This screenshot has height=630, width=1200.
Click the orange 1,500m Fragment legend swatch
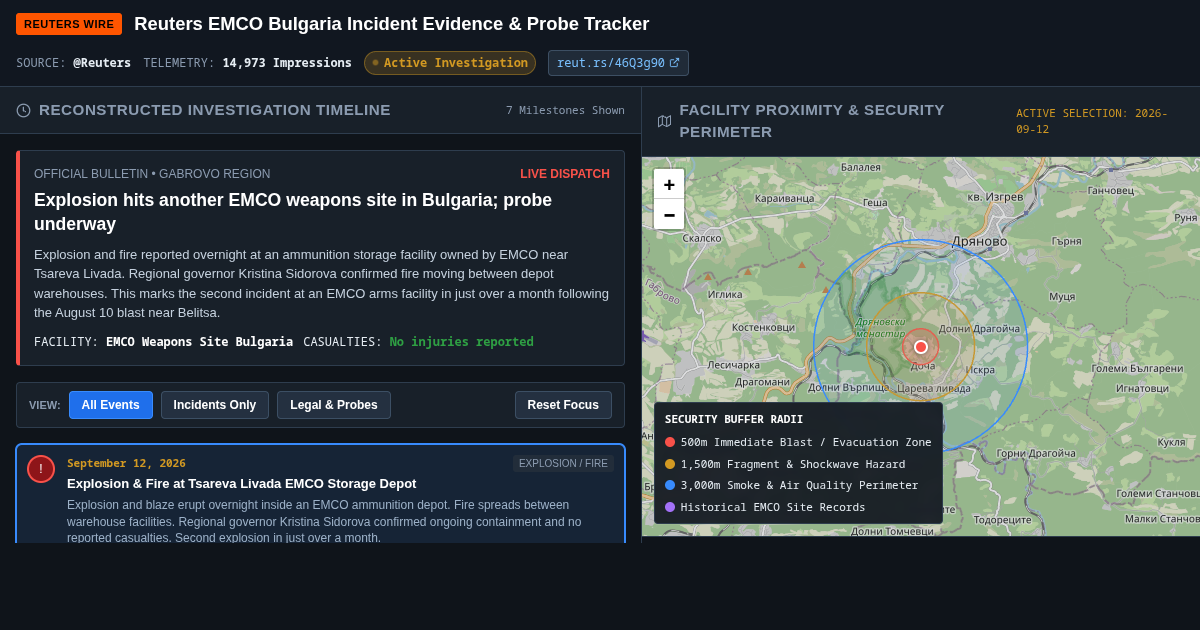pos(670,464)
